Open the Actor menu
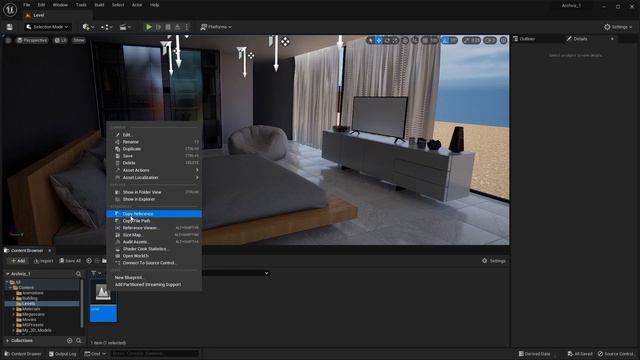The image size is (640, 360). point(137,5)
